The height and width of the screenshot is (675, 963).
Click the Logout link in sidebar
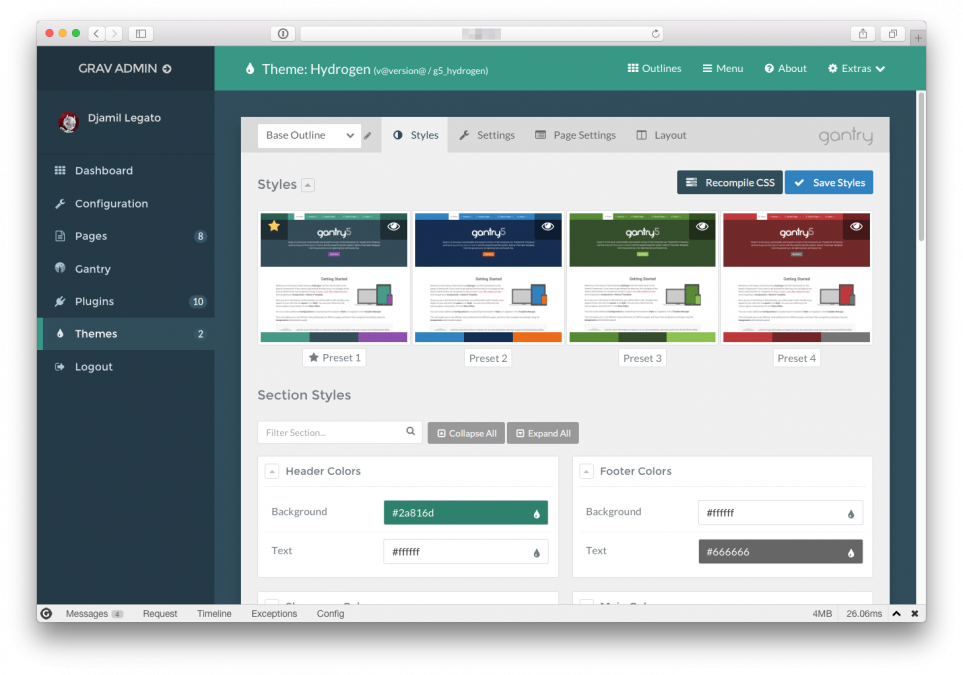[93, 367]
